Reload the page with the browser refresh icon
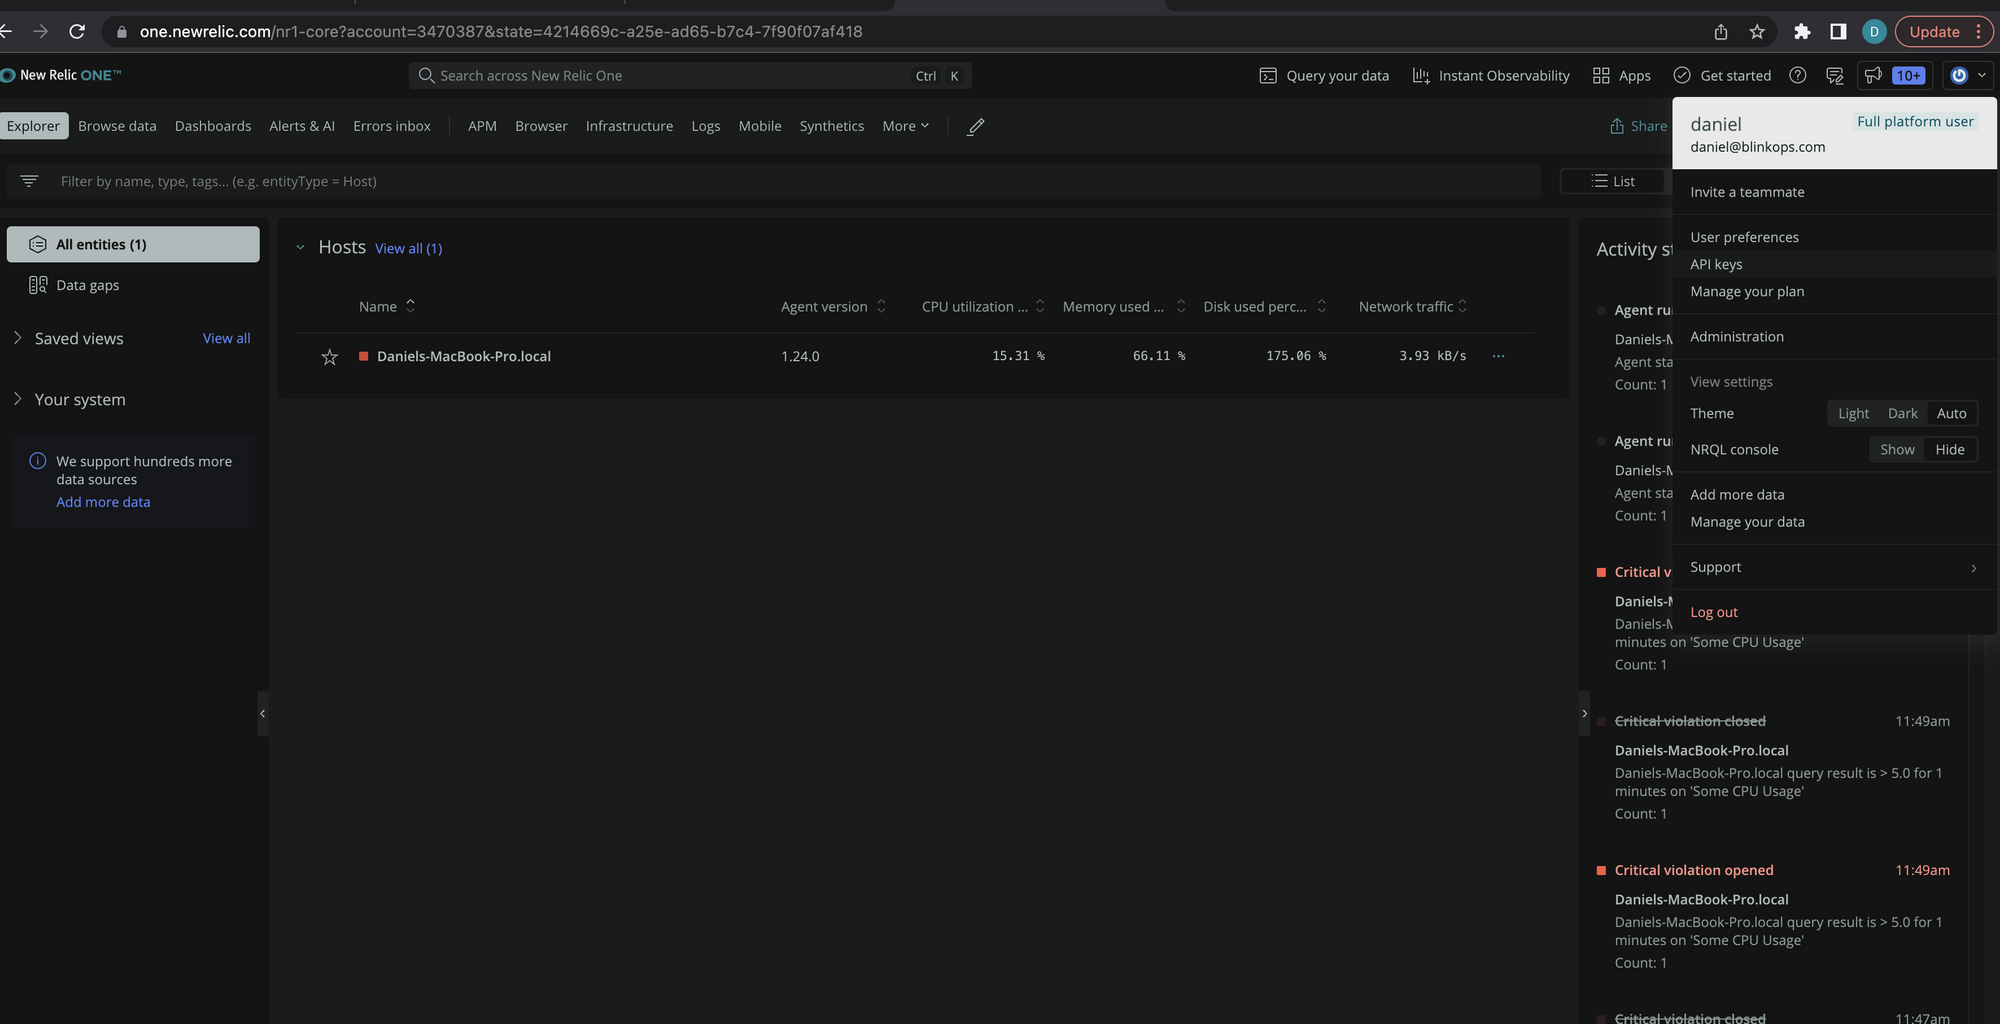 77,32
